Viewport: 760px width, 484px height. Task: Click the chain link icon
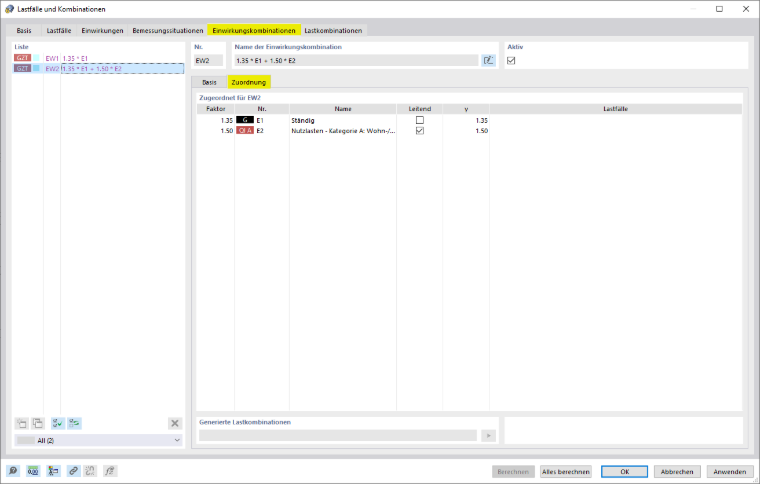click(x=73, y=471)
